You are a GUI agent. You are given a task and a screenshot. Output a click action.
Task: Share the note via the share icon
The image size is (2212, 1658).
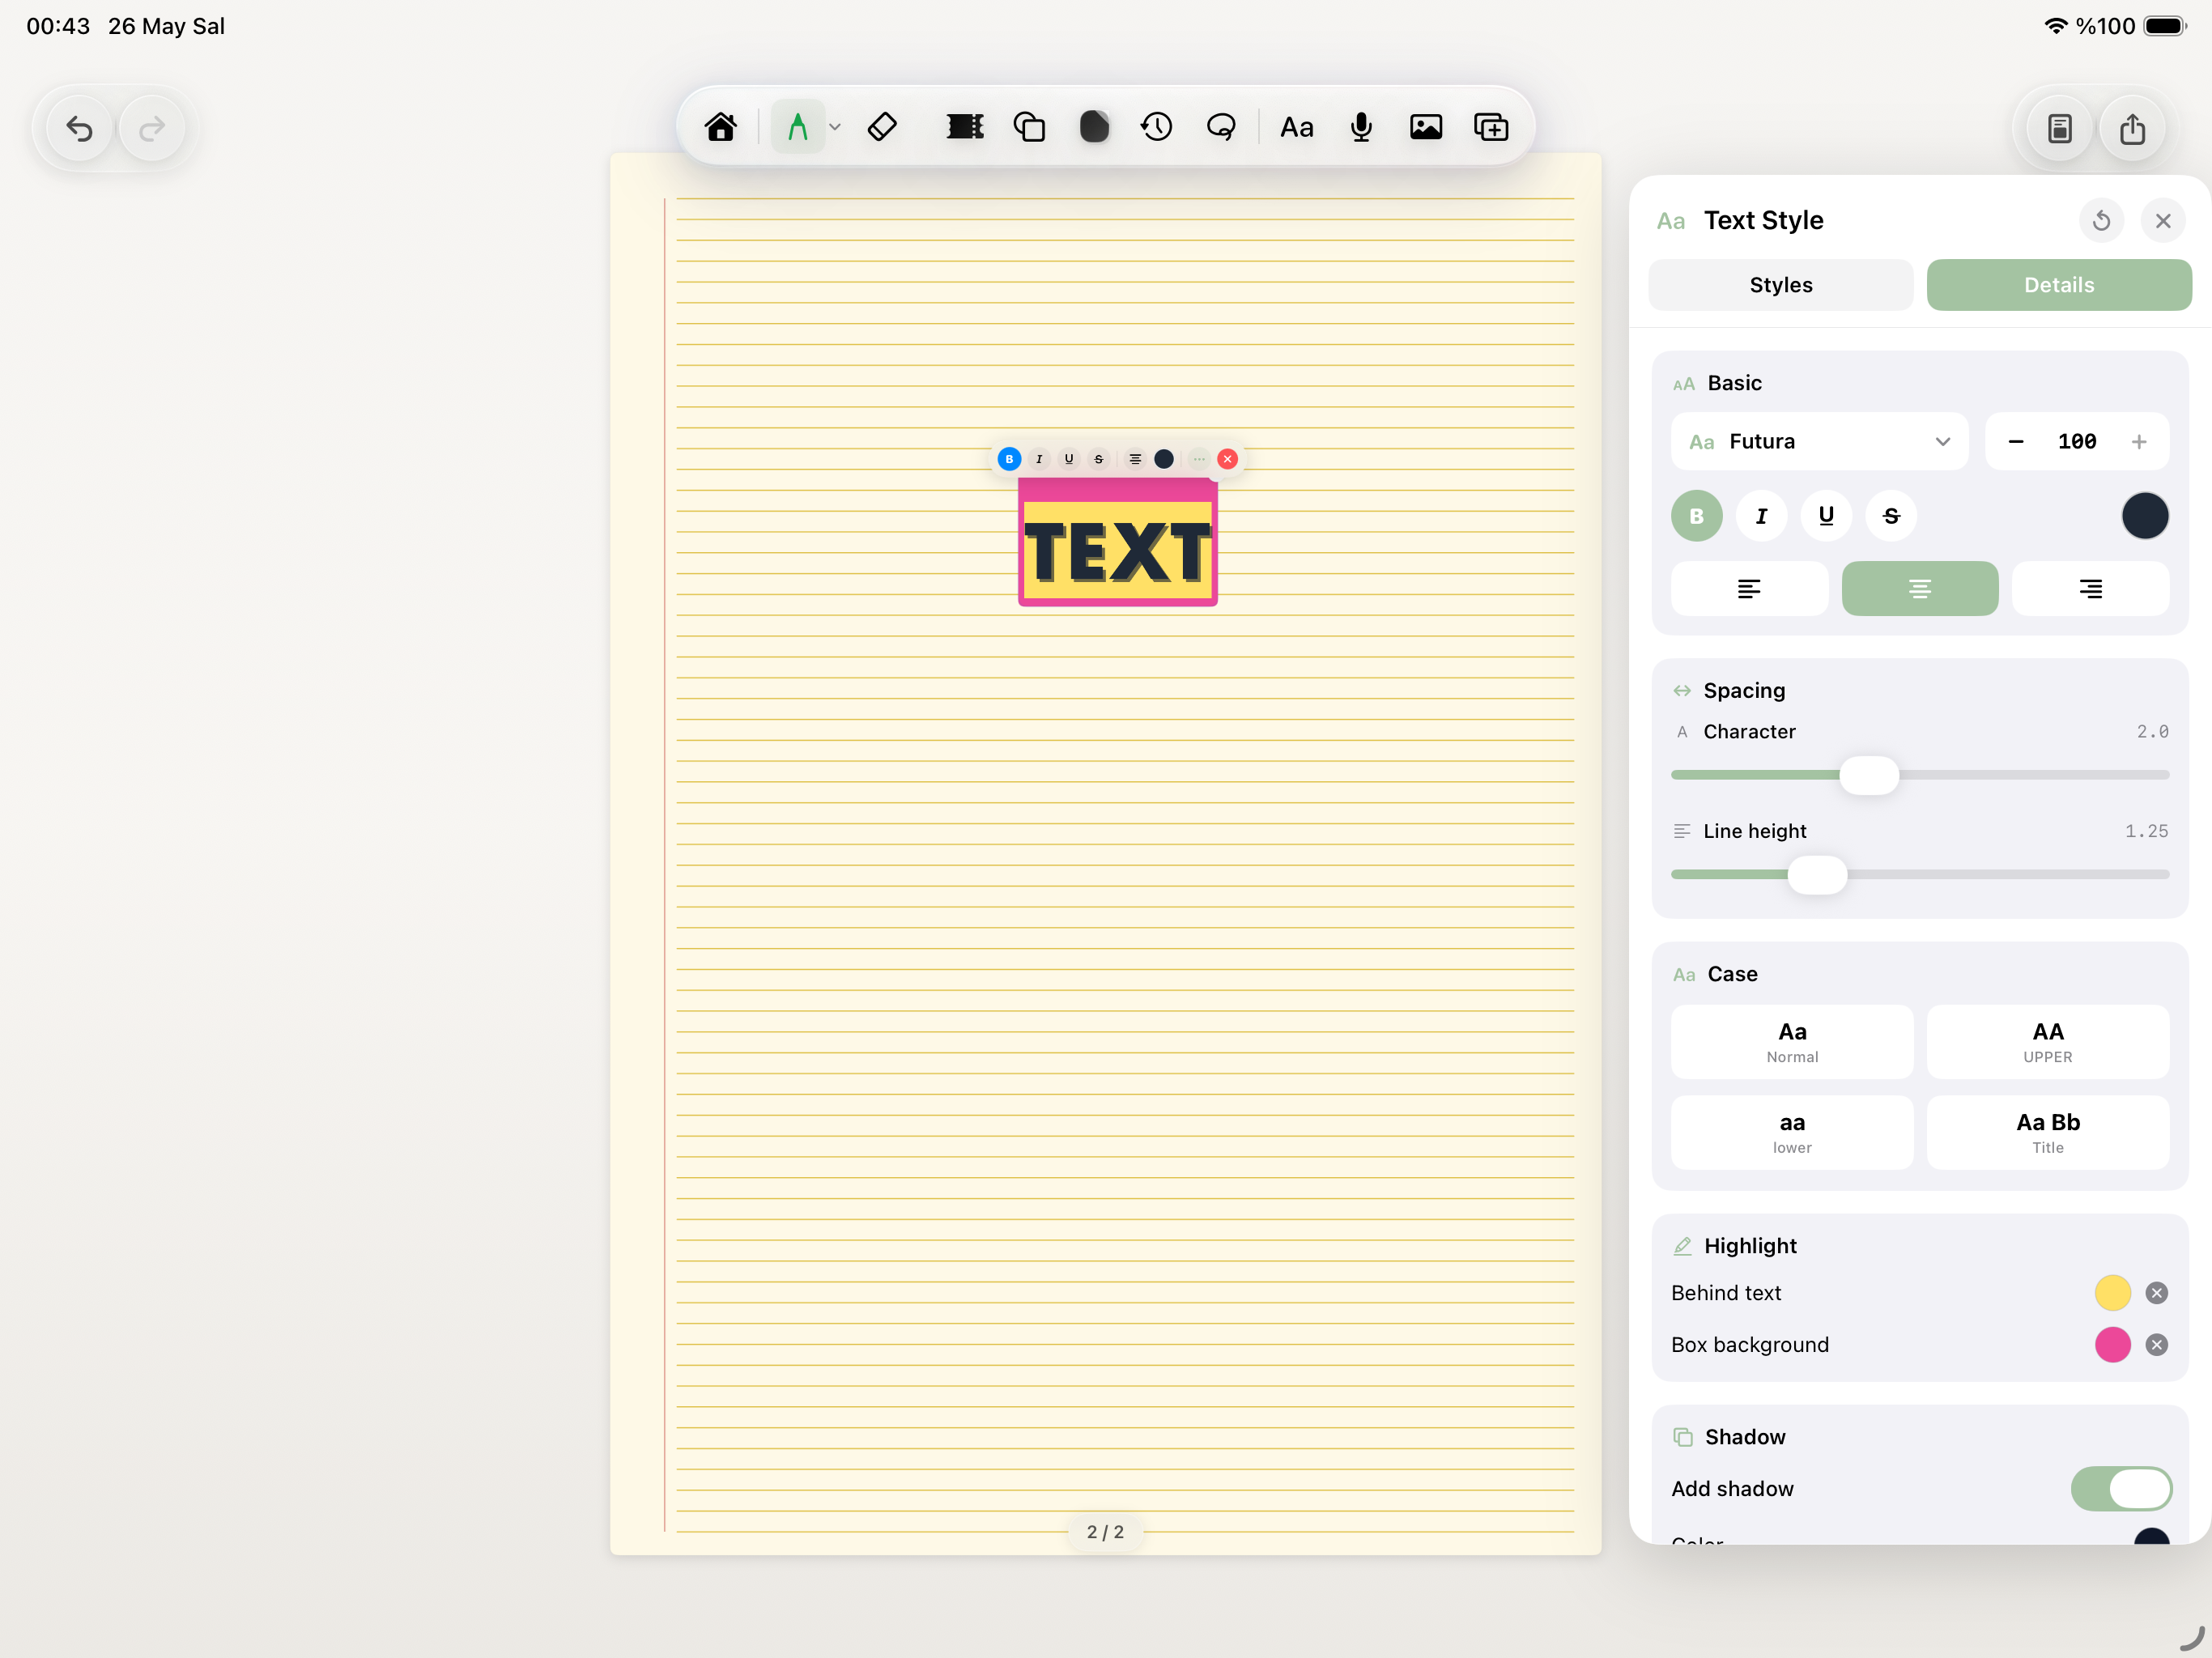click(x=2132, y=129)
